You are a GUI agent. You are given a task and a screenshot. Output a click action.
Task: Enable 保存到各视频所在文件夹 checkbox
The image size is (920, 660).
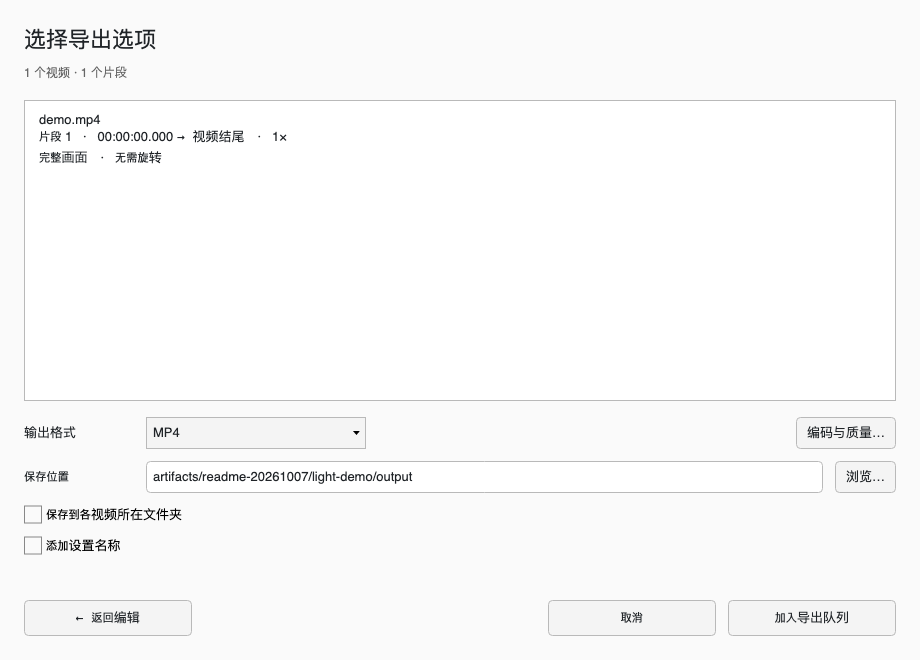coord(33,515)
